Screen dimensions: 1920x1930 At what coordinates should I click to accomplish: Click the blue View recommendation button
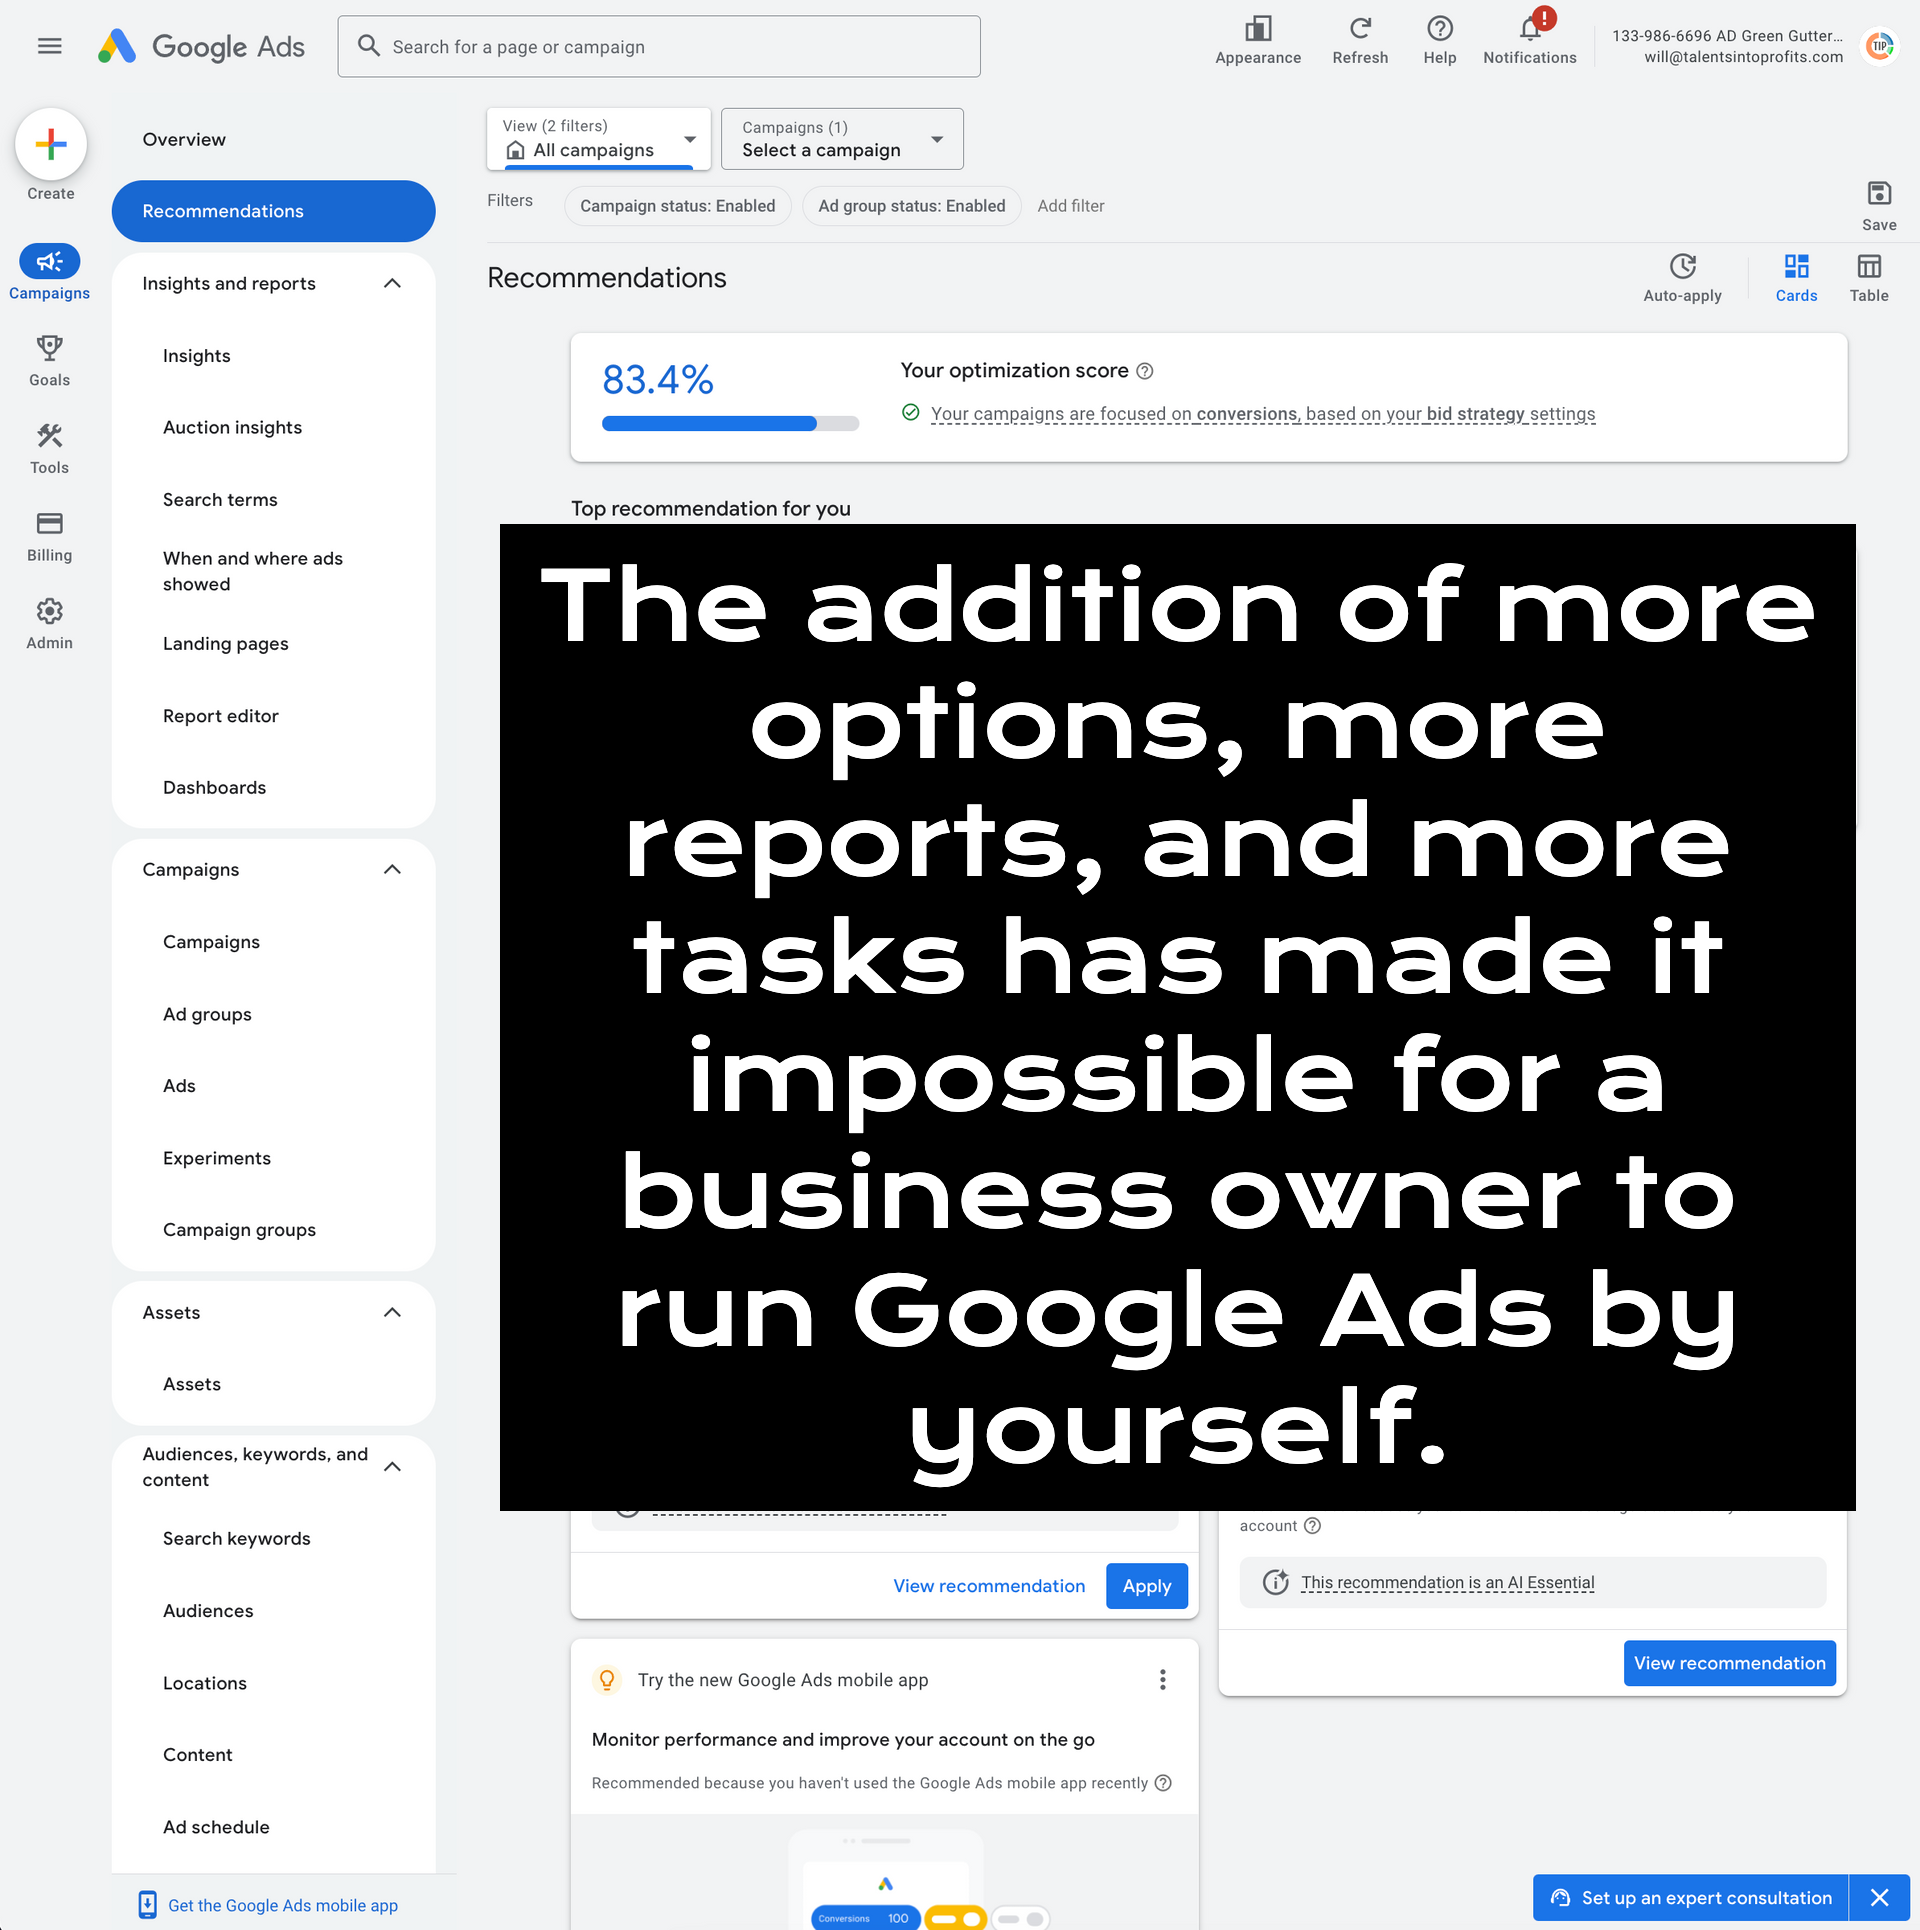(1729, 1663)
